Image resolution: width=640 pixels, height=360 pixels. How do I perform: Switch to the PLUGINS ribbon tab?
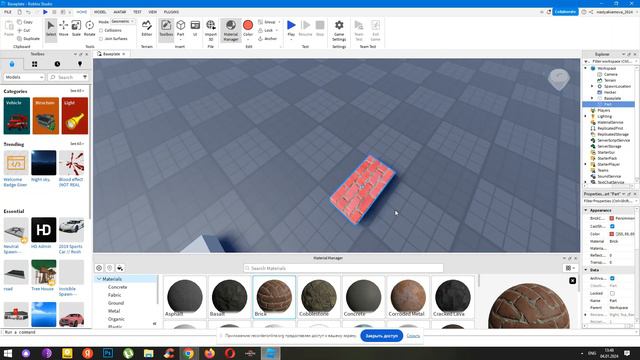click(171, 12)
